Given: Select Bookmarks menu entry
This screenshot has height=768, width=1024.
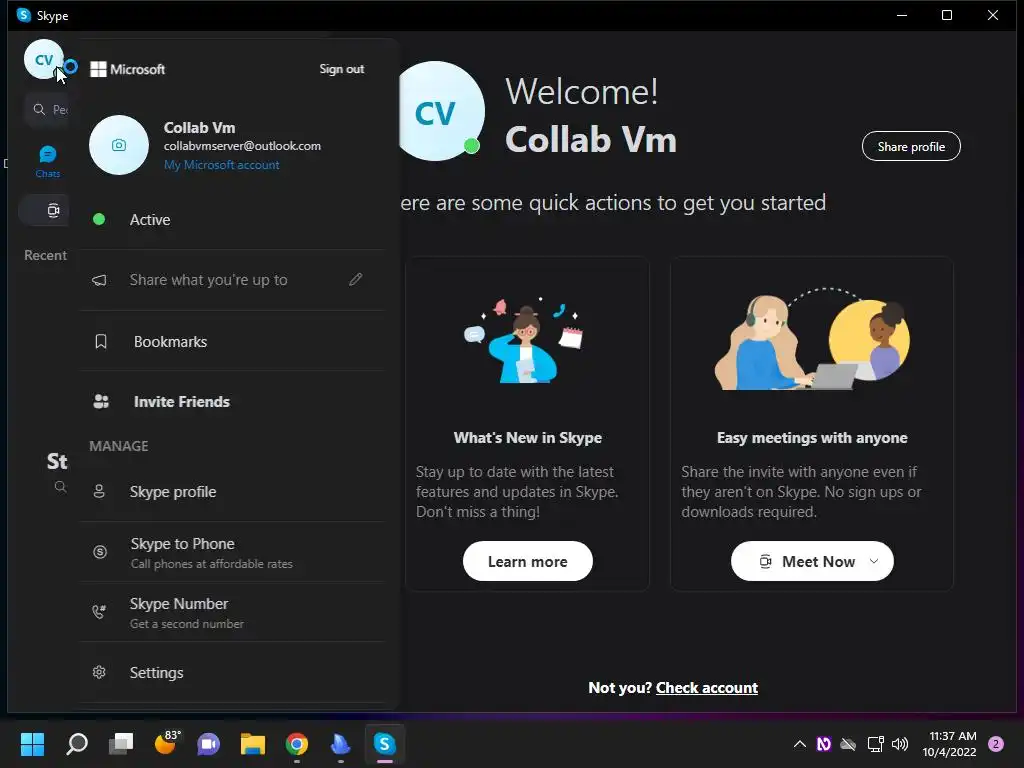Looking at the screenshot, I should pos(232,342).
